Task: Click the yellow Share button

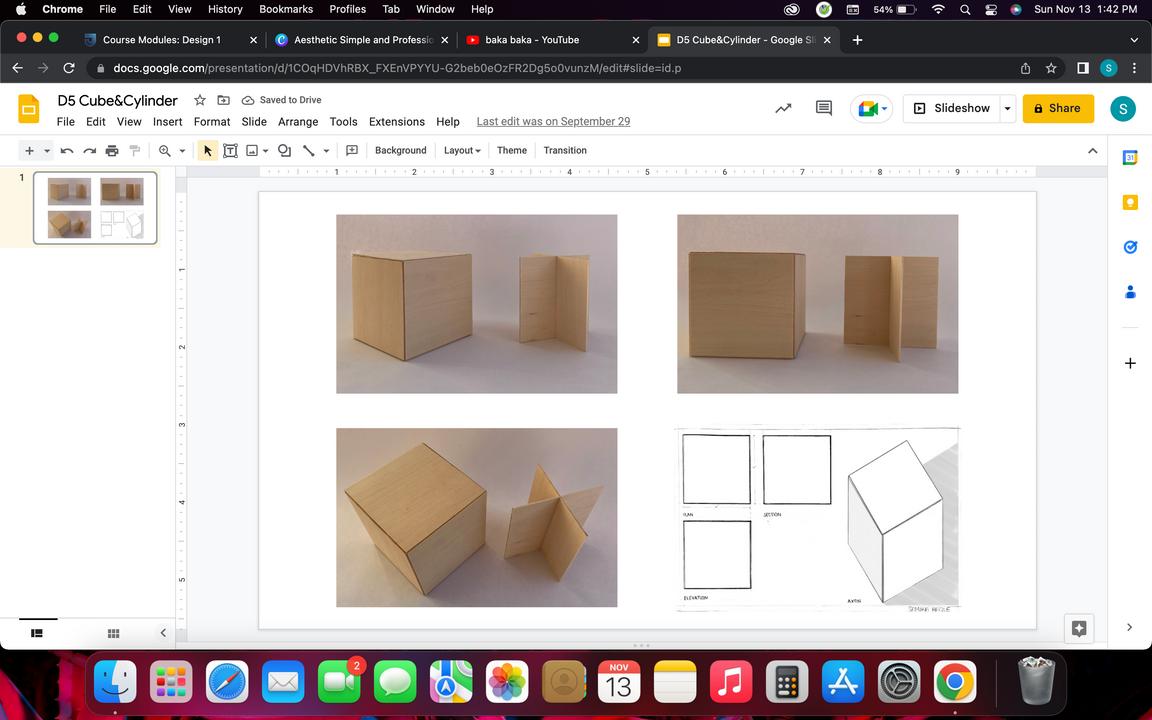Action: (1058, 108)
